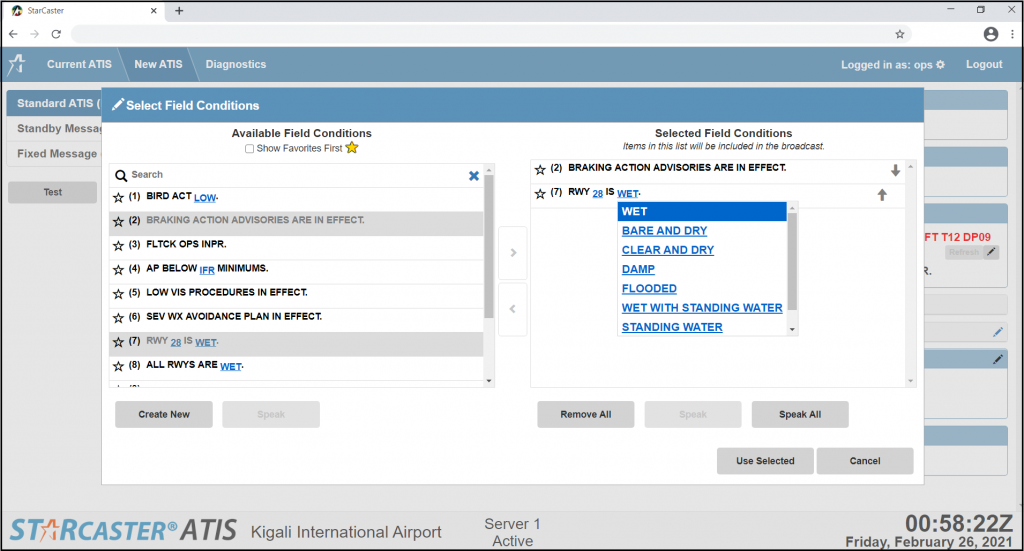Choose BARE AND DRY from dropdown list
Viewport: 1024px width, 551px height.
[664, 231]
